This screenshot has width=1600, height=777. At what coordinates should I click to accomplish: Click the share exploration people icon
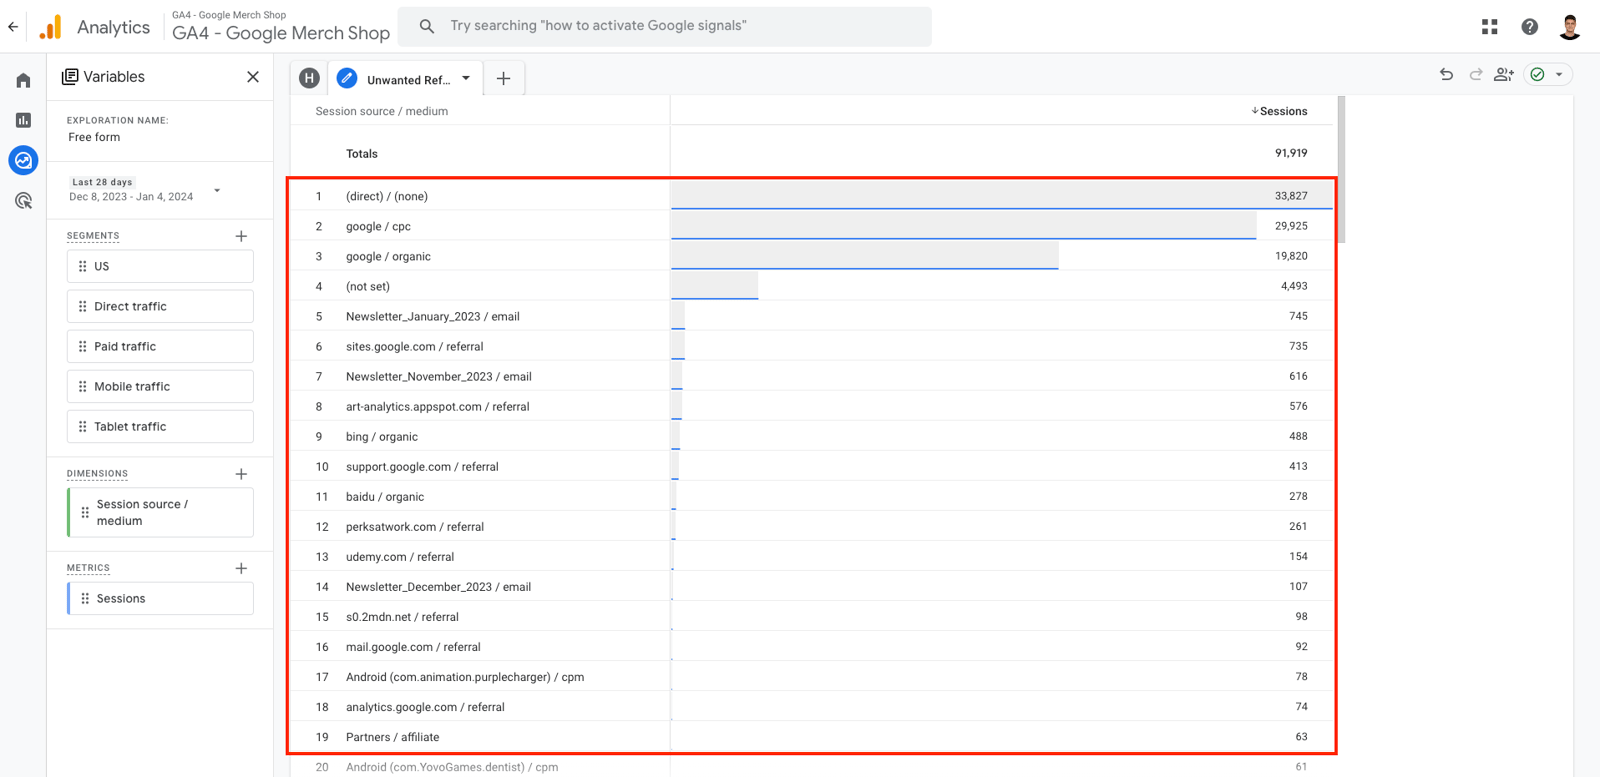(1503, 75)
